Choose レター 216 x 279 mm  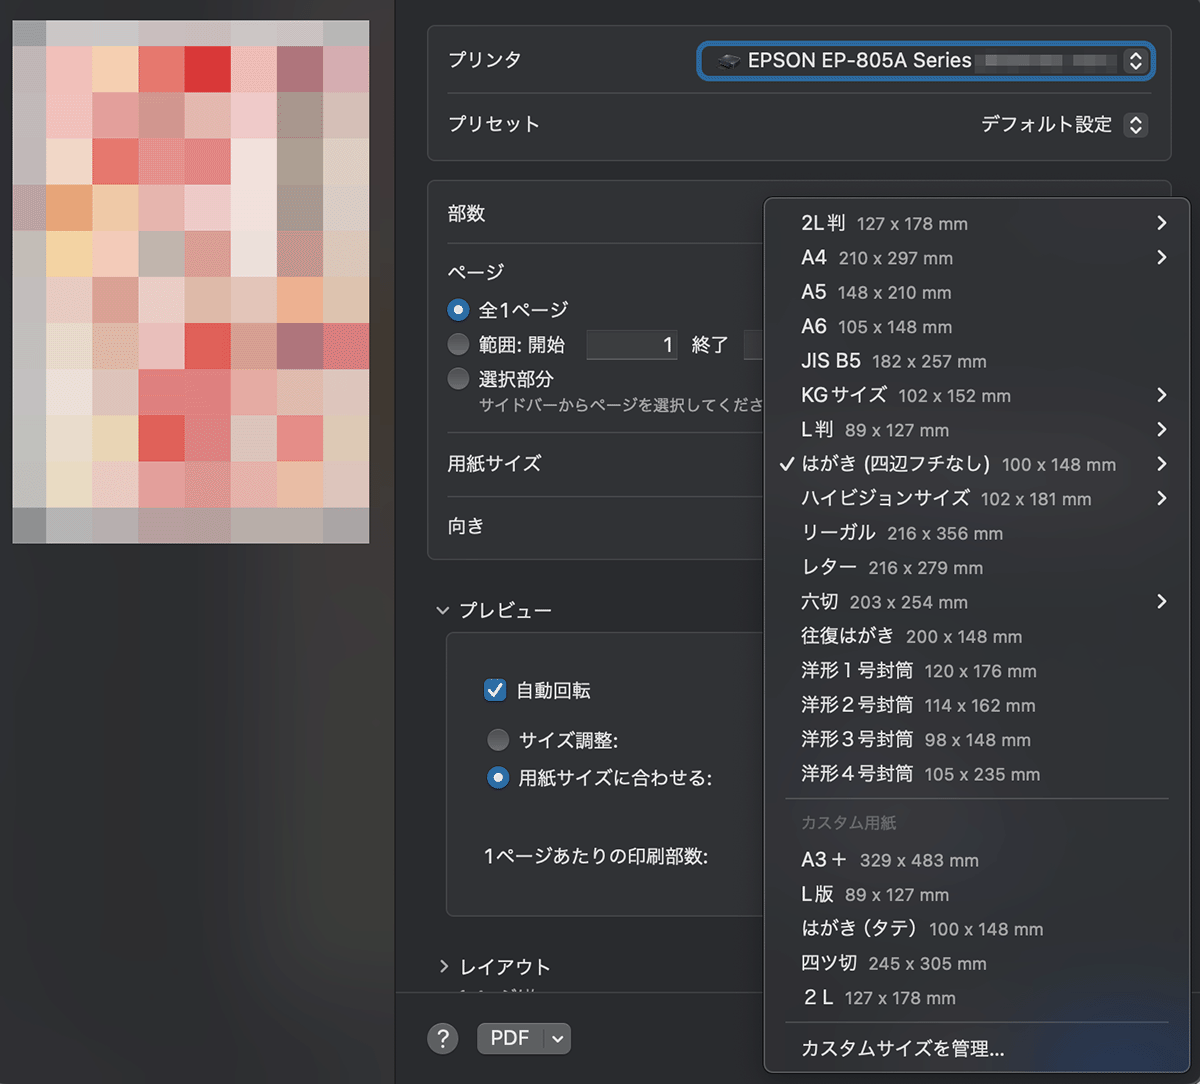pos(977,567)
